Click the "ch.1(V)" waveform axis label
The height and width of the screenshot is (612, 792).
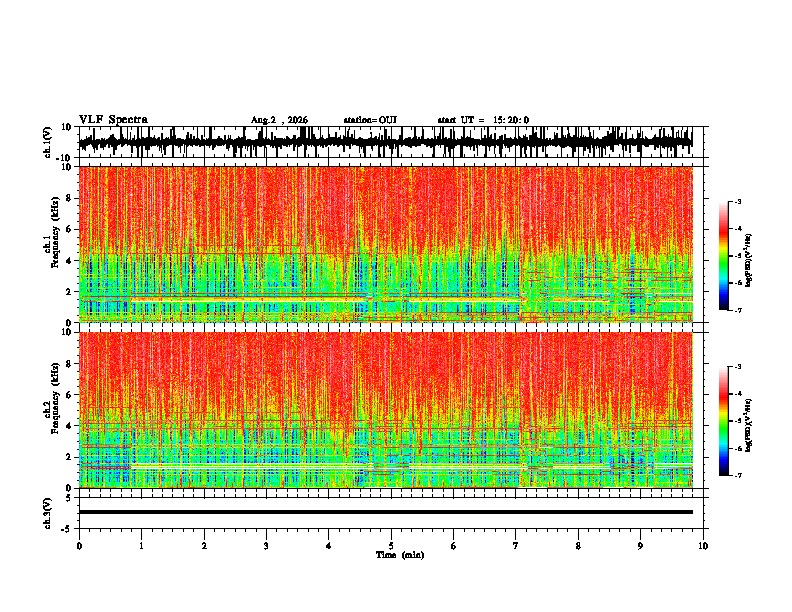click(47, 142)
